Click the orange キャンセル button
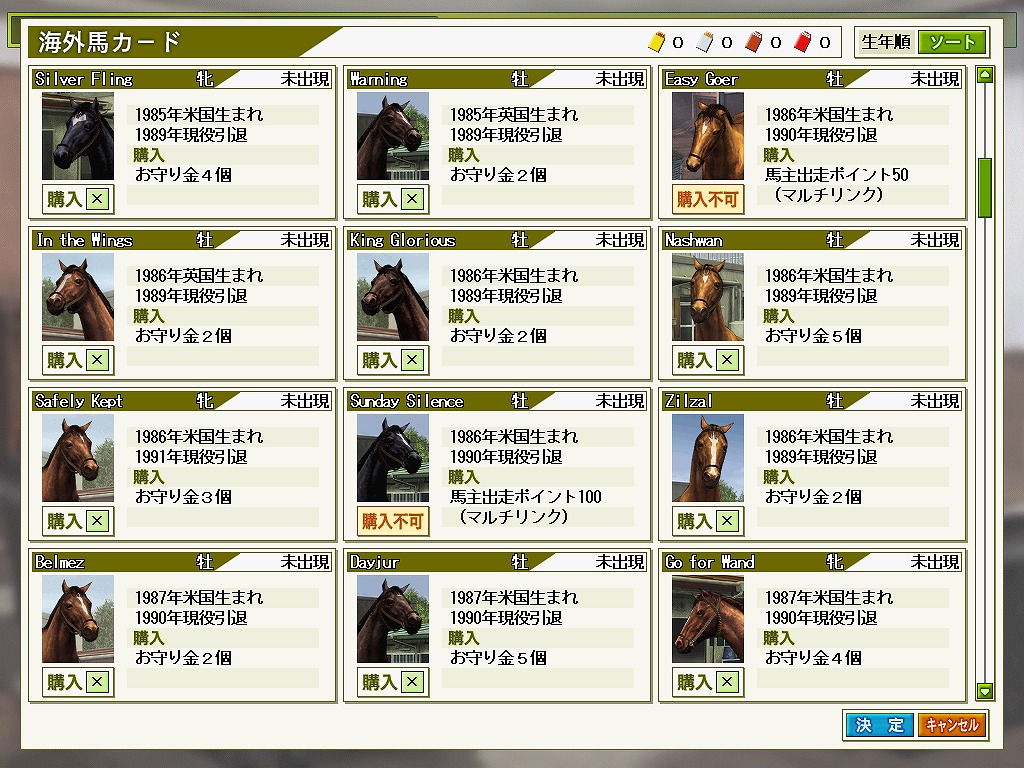Viewport: 1024px width, 768px height. point(951,725)
